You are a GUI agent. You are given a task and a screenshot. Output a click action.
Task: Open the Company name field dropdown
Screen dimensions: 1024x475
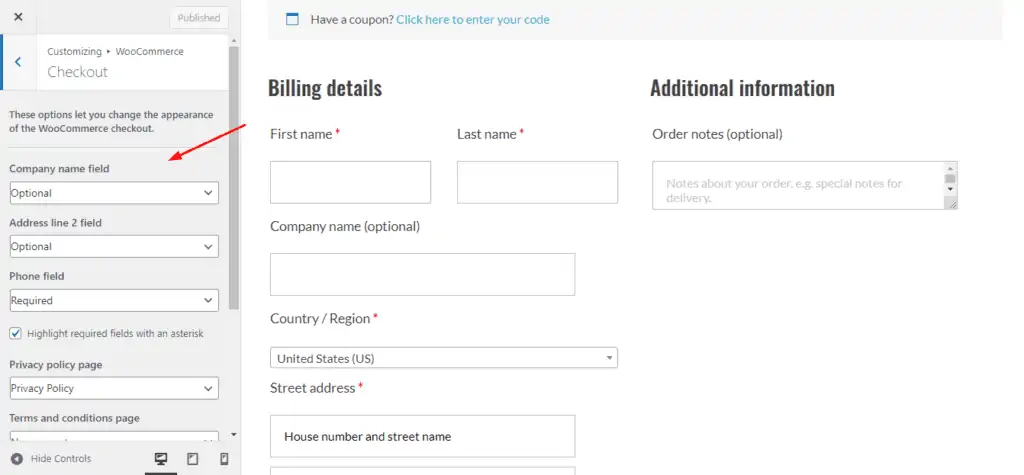coord(113,193)
